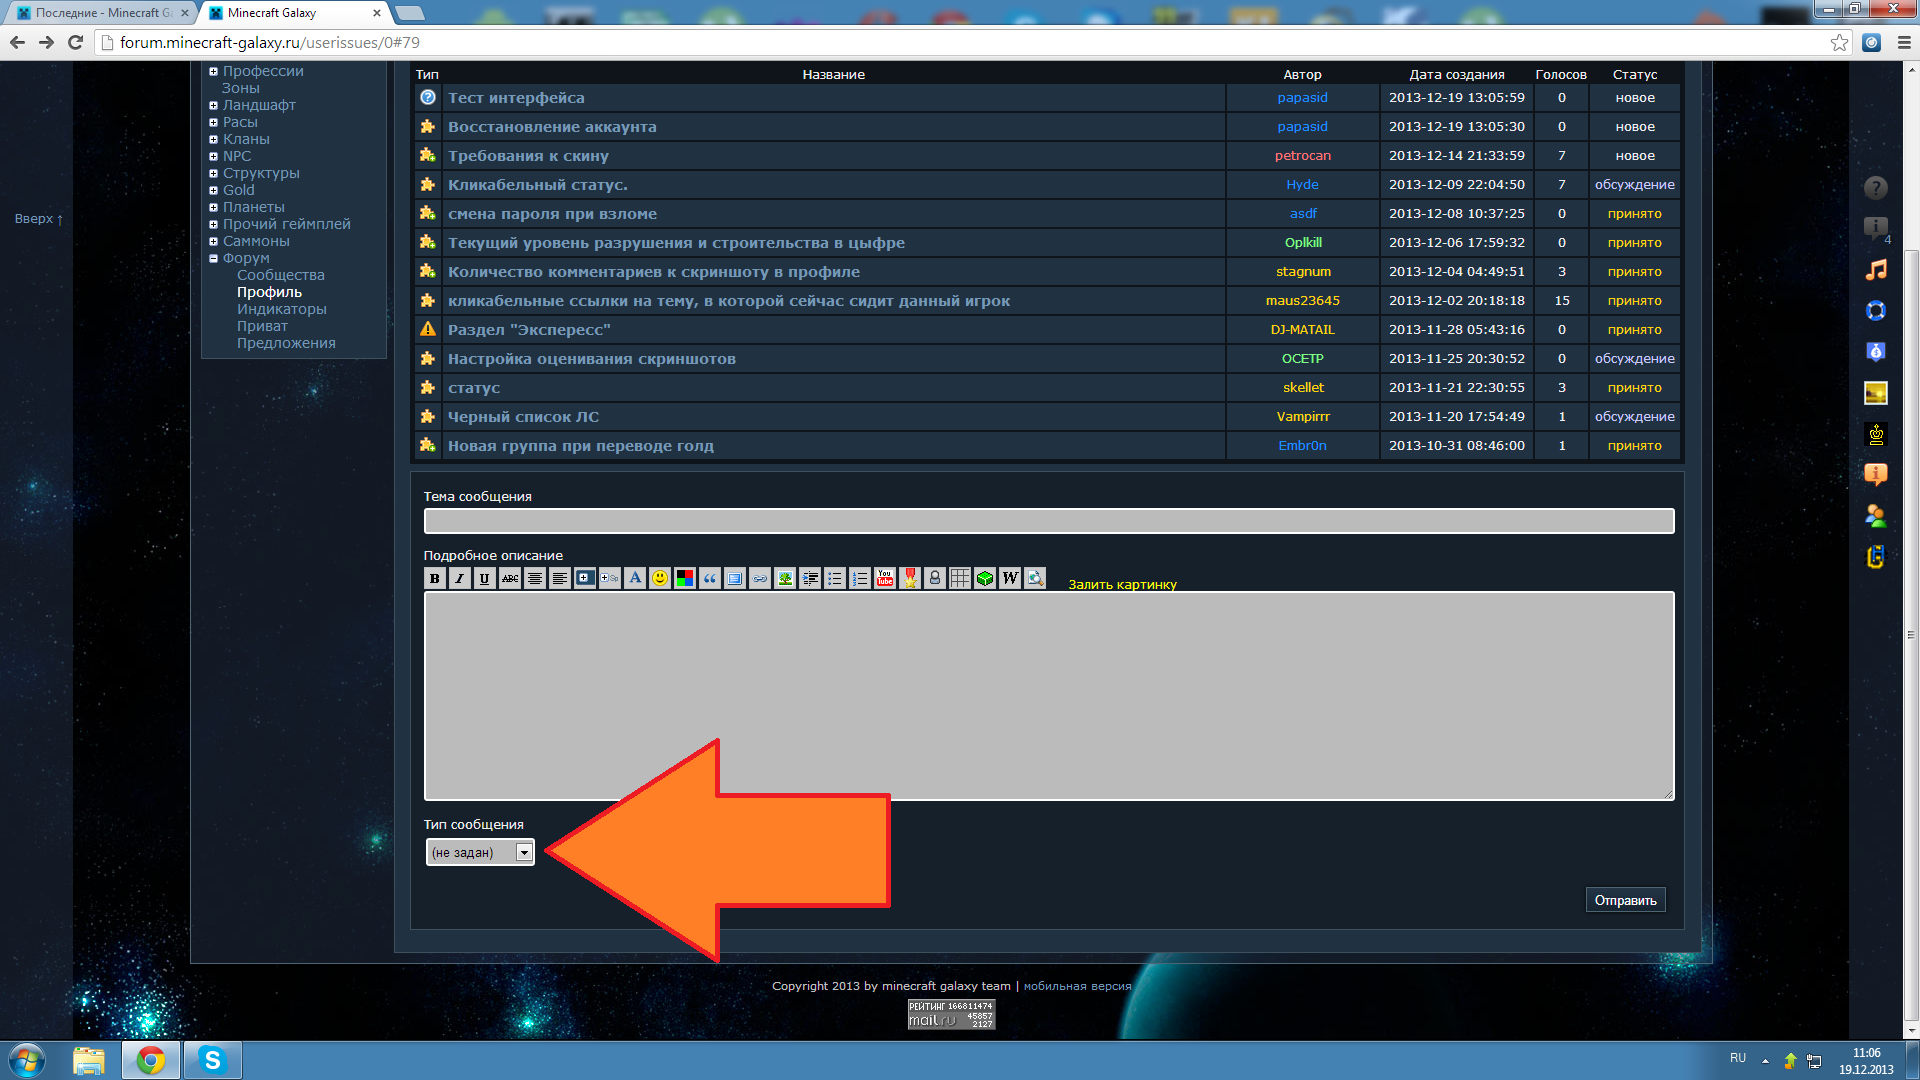Expand the Профессии tree item
1920x1080 pixels.
coord(213,71)
